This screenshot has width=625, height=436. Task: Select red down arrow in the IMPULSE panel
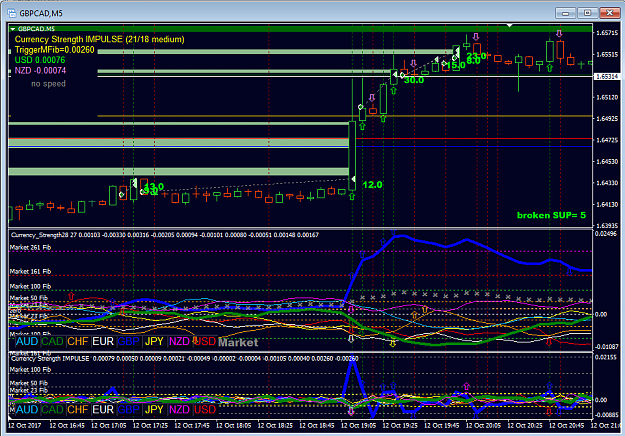tap(549, 411)
